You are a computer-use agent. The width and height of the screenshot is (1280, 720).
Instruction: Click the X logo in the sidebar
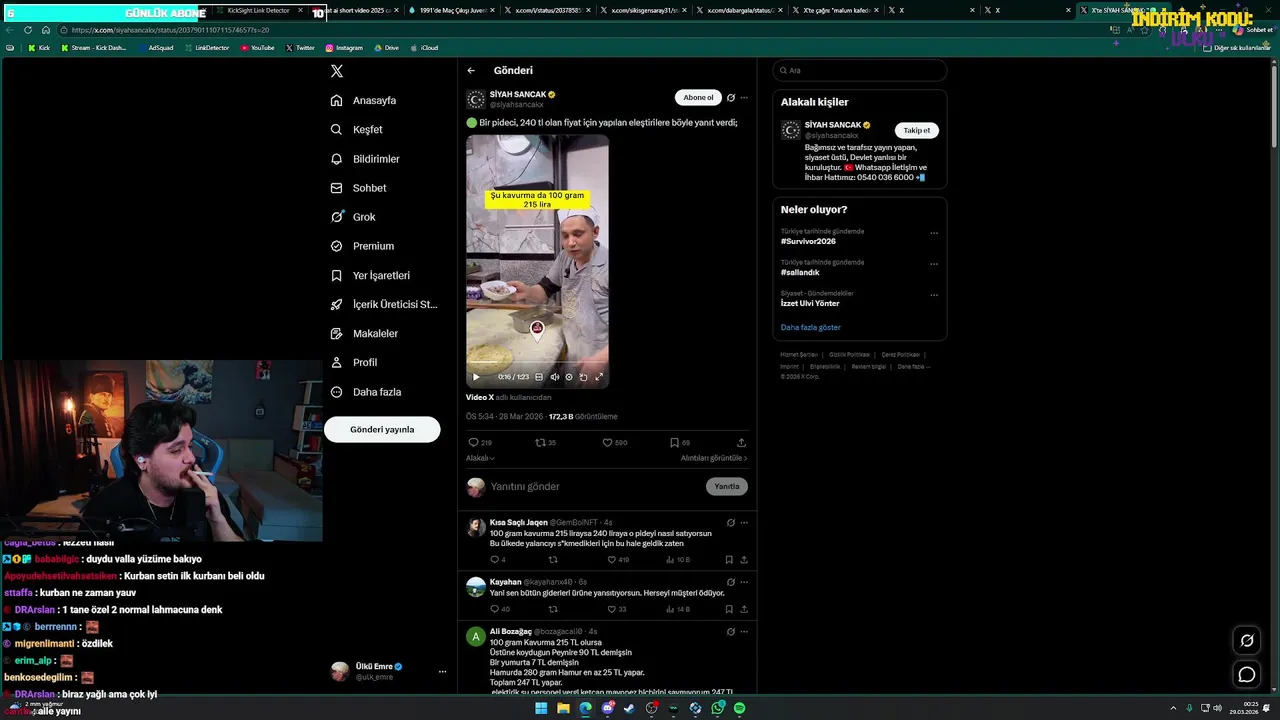[x=337, y=71]
